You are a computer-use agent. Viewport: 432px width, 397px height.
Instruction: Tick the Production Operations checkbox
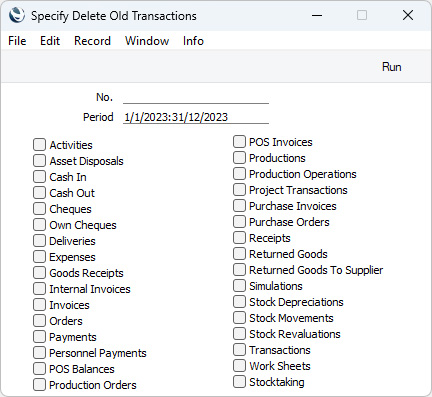click(239, 174)
